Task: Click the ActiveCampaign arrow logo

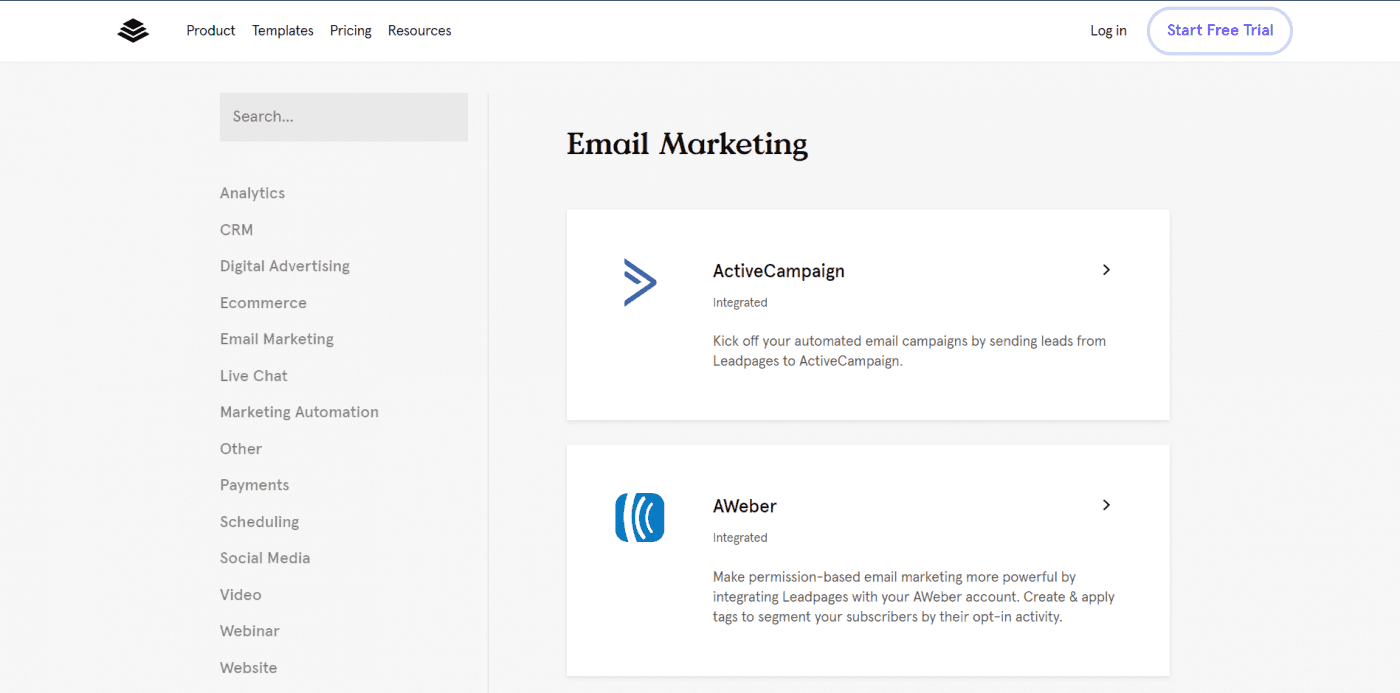Action: [x=640, y=282]
